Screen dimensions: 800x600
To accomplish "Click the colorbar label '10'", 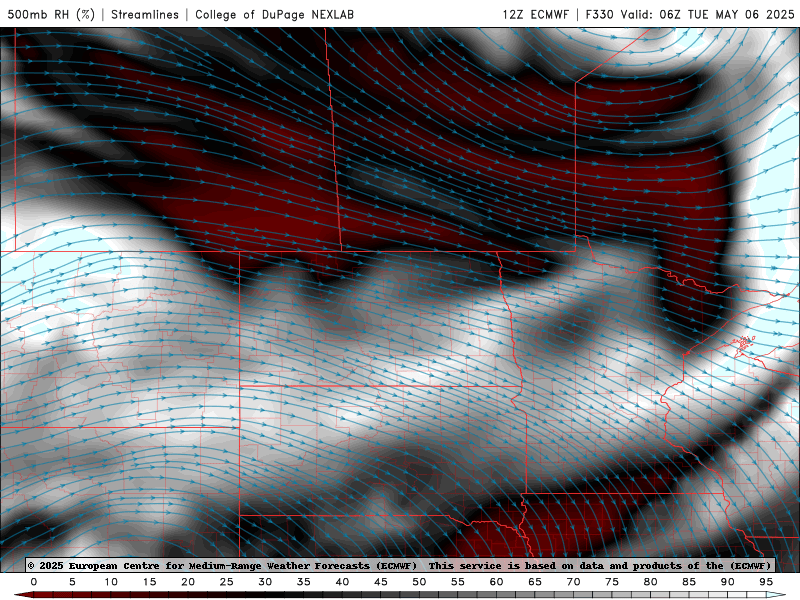I will (111, 582).
